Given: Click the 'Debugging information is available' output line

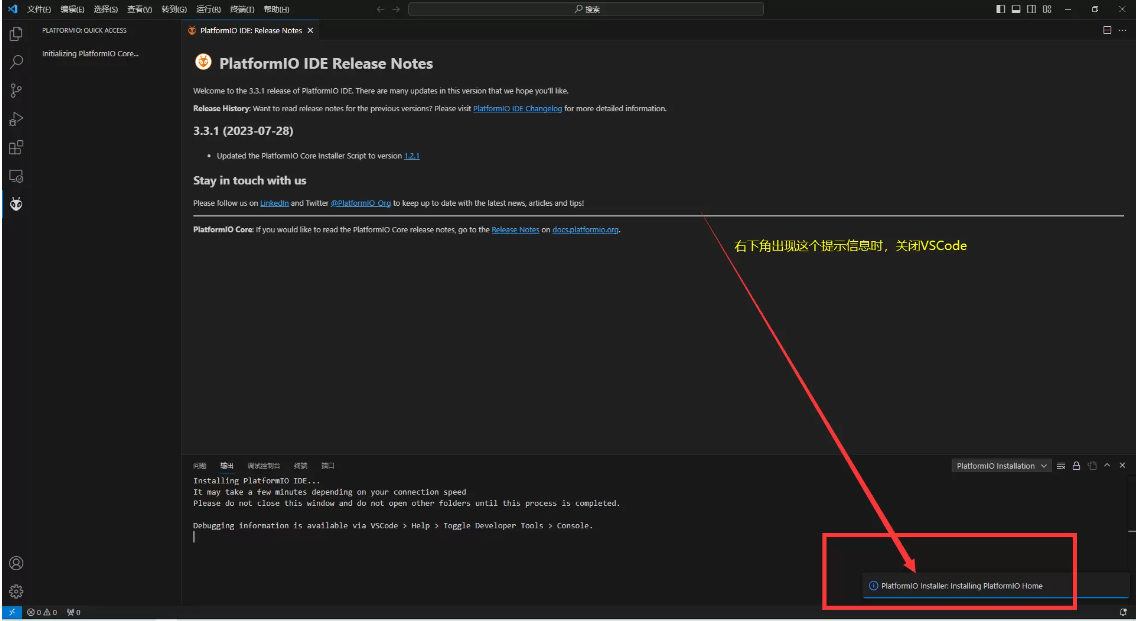Looking at the screenshot, I should 393,526.
